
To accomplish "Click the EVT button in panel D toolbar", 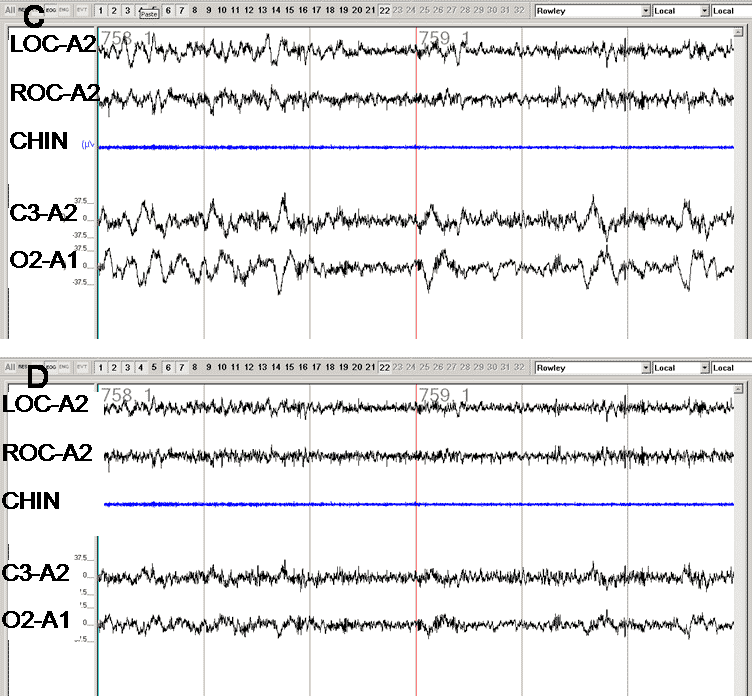I will point(83,367).
